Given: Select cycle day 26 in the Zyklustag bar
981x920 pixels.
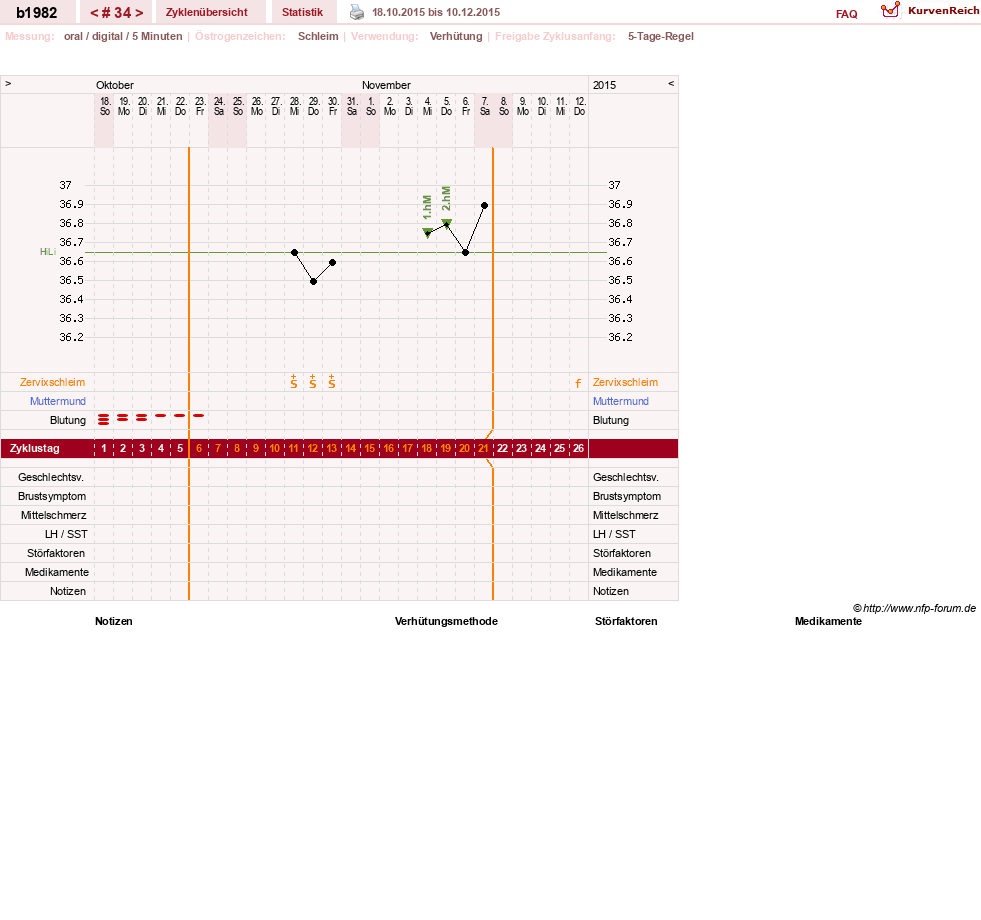Looking at the screenshot, I should [578, 449].
